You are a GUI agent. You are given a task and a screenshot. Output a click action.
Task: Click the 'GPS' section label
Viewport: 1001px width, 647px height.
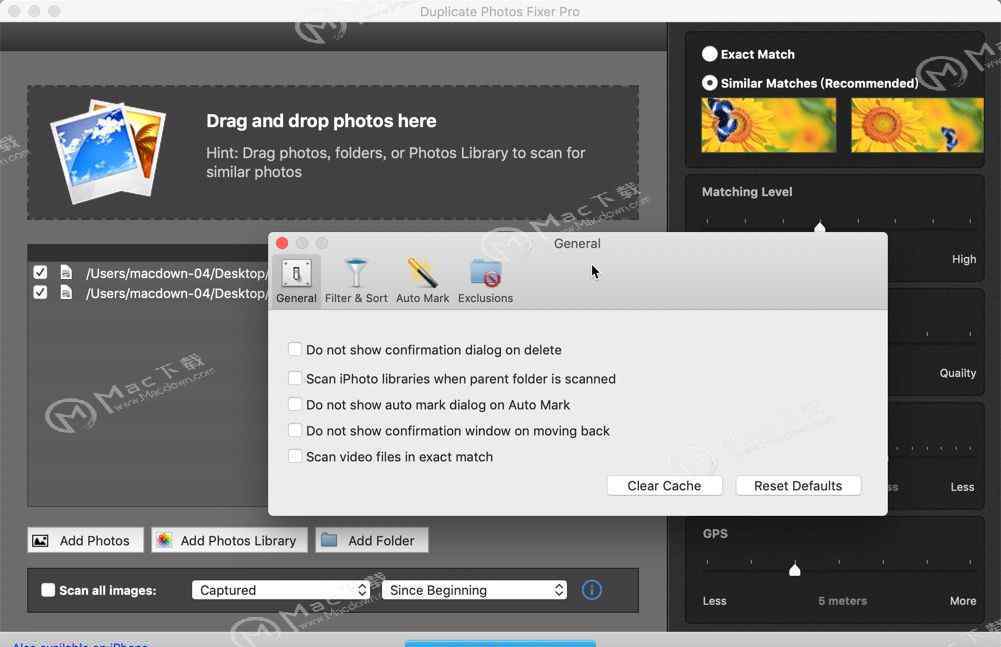[715, 533]
